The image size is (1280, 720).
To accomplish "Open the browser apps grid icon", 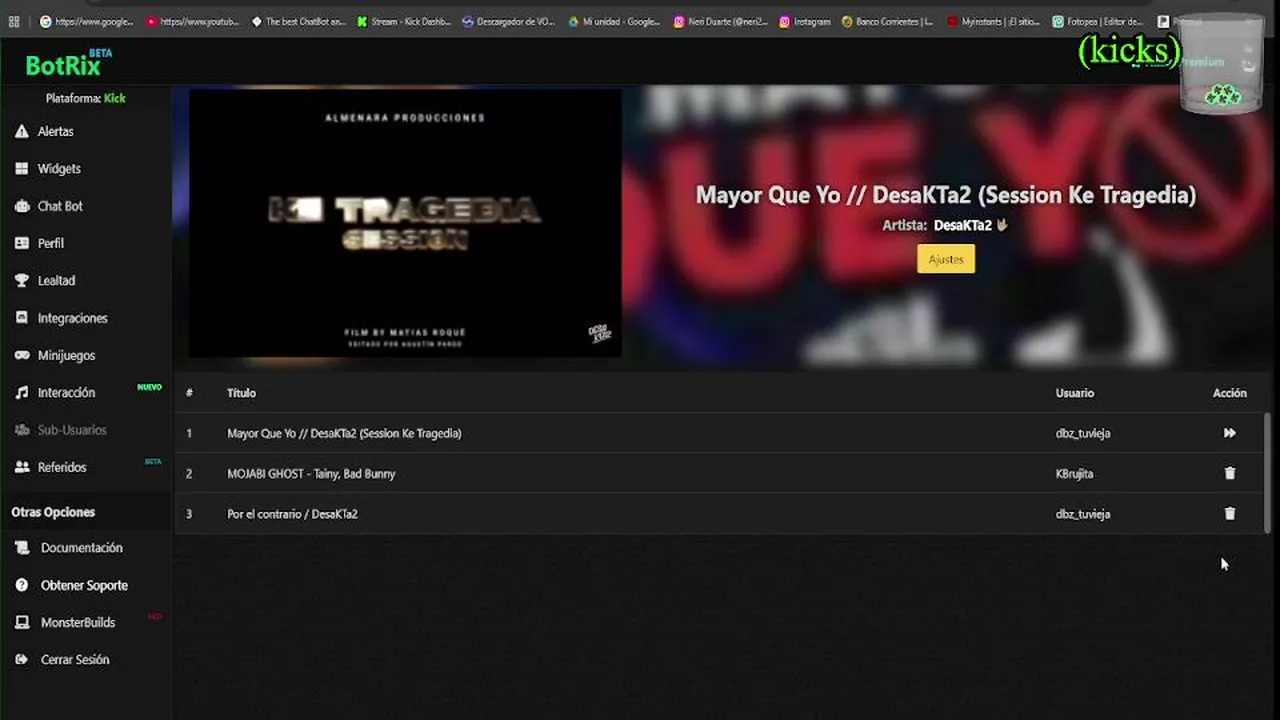I will click(x=15, y=21).
